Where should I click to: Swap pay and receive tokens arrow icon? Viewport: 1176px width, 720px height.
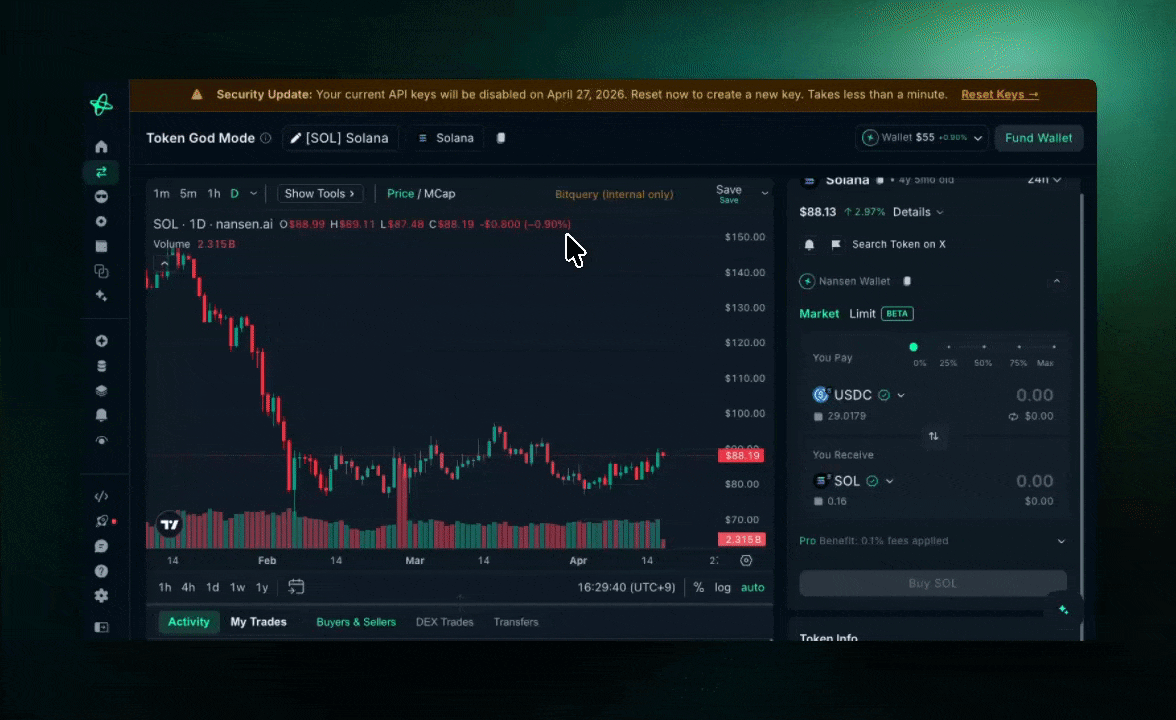pos(933,436)
